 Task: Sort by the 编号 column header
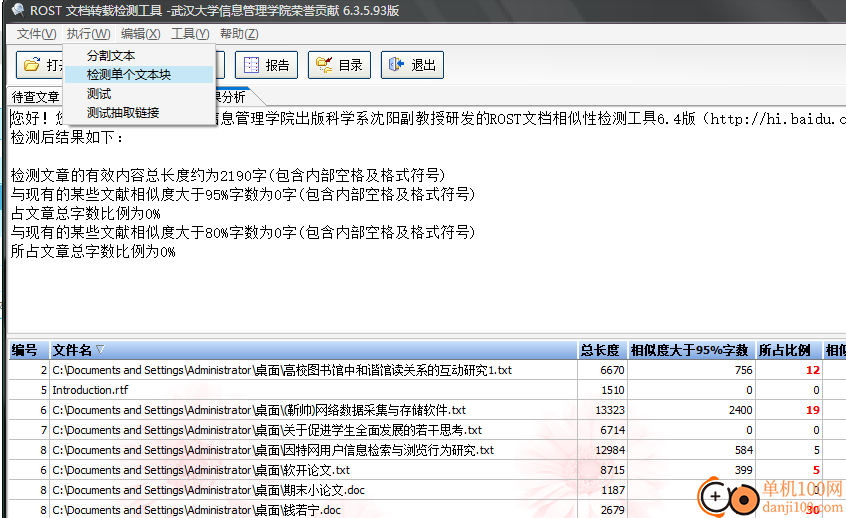tap(29, 351)
